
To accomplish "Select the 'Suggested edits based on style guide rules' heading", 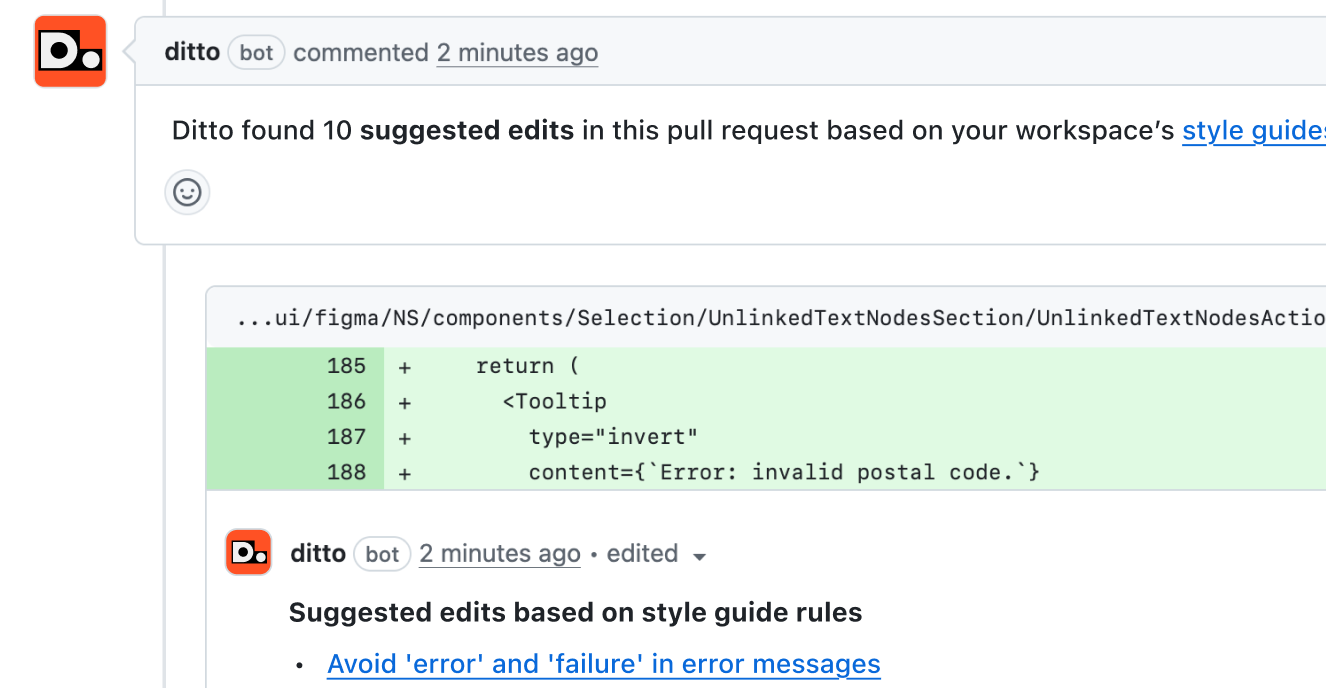I will 575,612.
